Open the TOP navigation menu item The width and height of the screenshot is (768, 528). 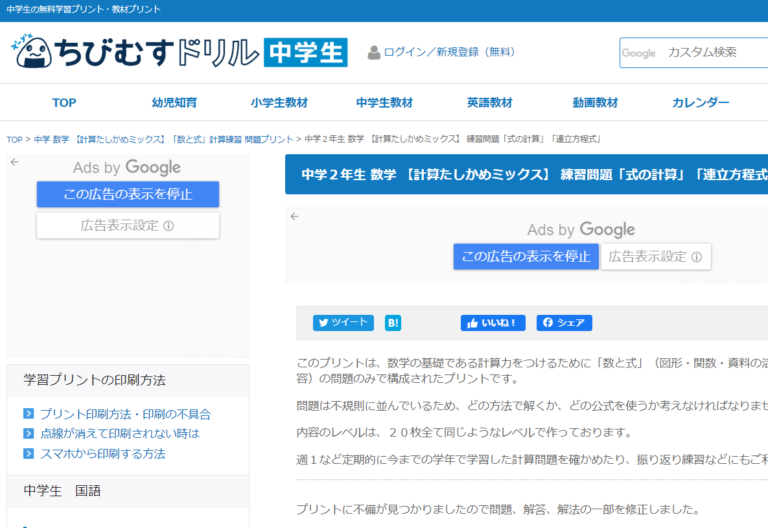64,102
